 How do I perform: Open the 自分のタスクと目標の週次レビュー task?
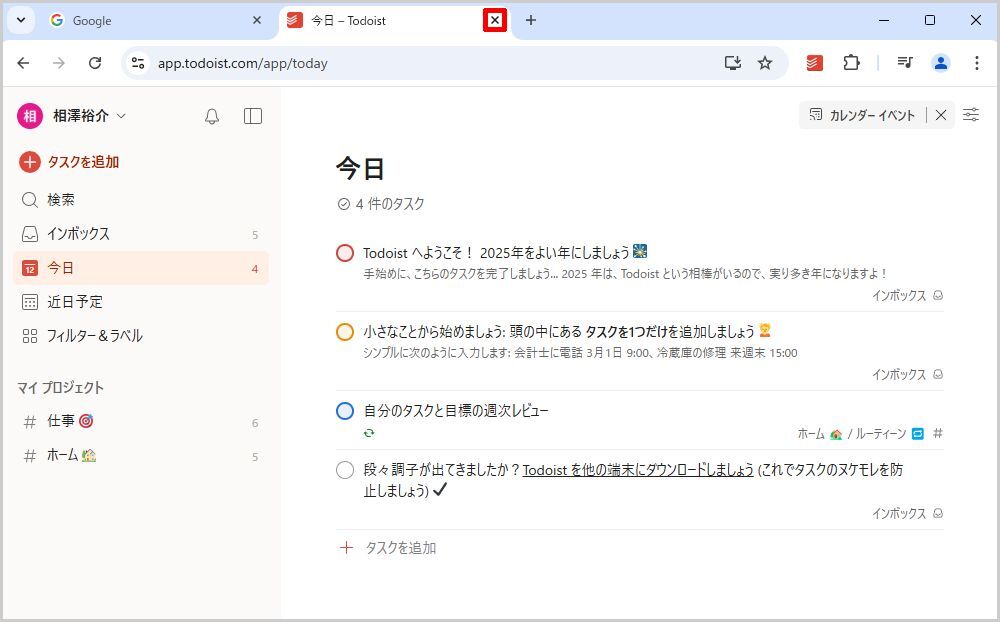456,411
